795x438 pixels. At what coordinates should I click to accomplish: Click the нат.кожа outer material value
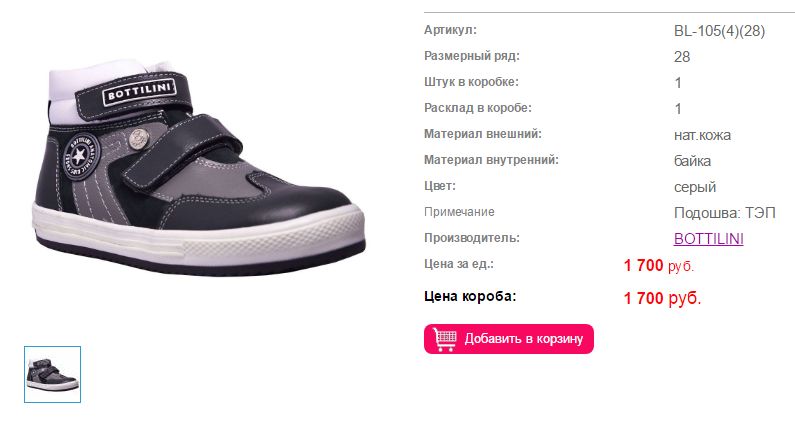click(702, 135)
